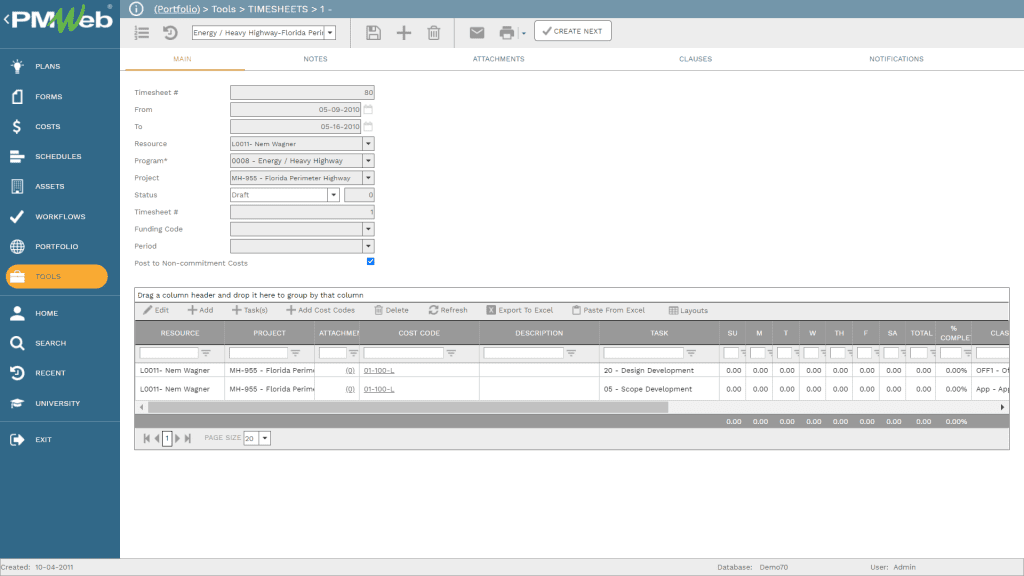Go to Home in the sidebar
Image resolution: width=1024 pixels, height=576 pixels.
[46, 313]
